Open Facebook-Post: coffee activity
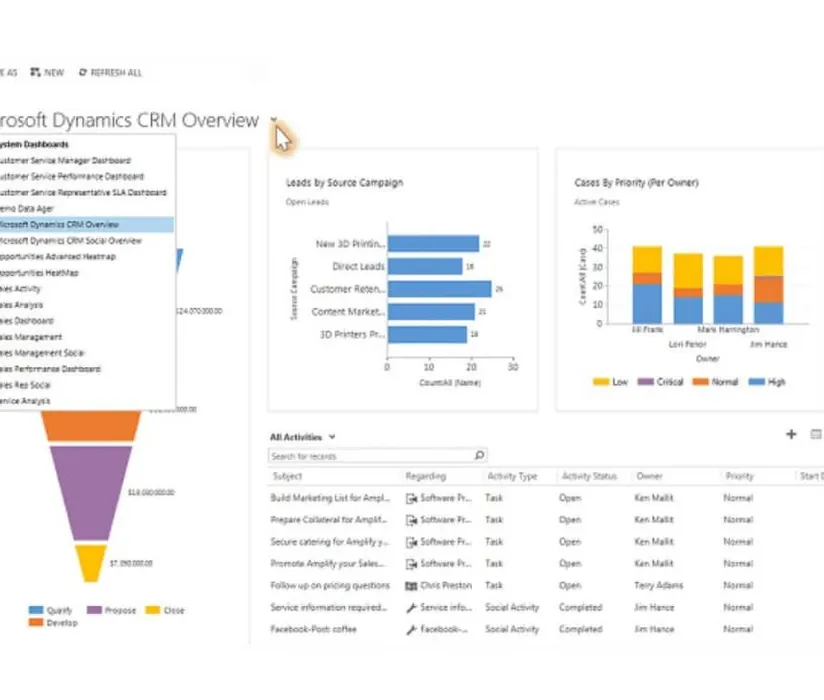824x700 pixels. [x=313, y=629]
